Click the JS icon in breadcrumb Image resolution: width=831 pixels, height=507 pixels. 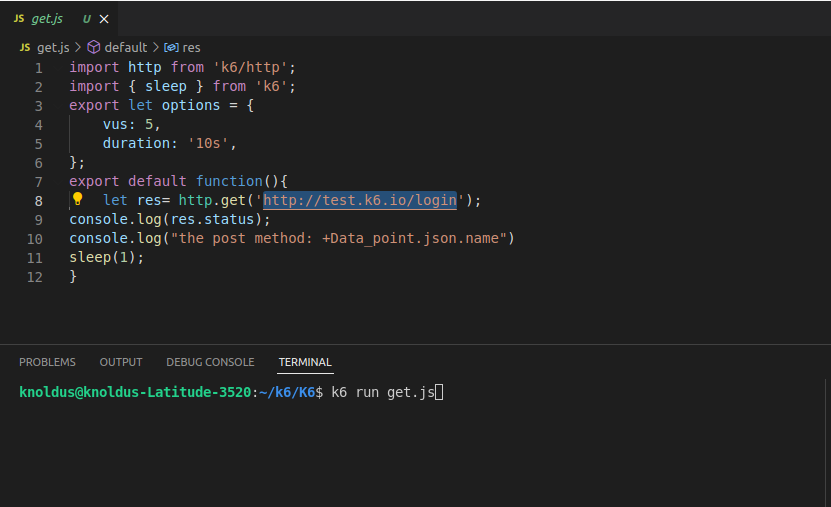(x=25, y=48)
